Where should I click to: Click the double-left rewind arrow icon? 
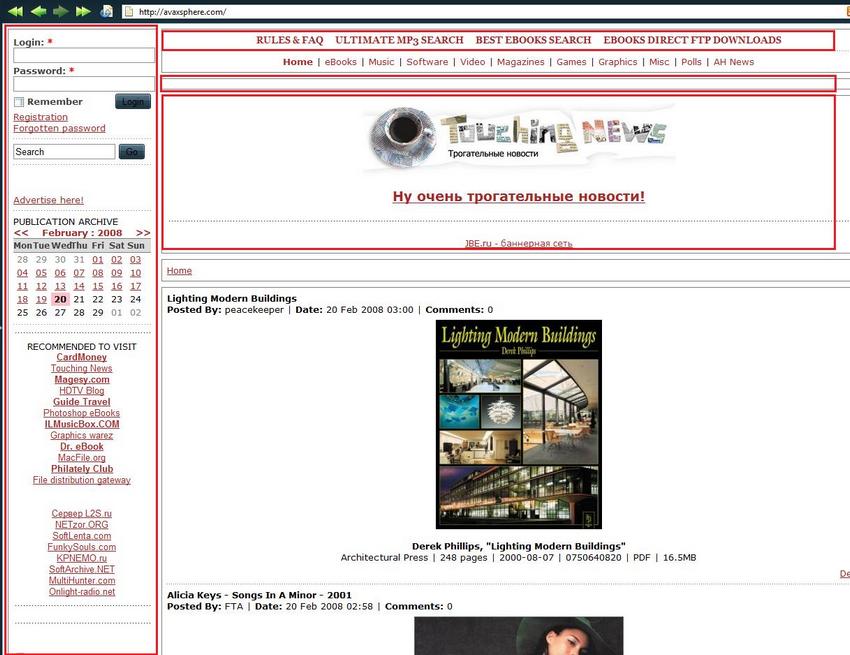(15, 11)
